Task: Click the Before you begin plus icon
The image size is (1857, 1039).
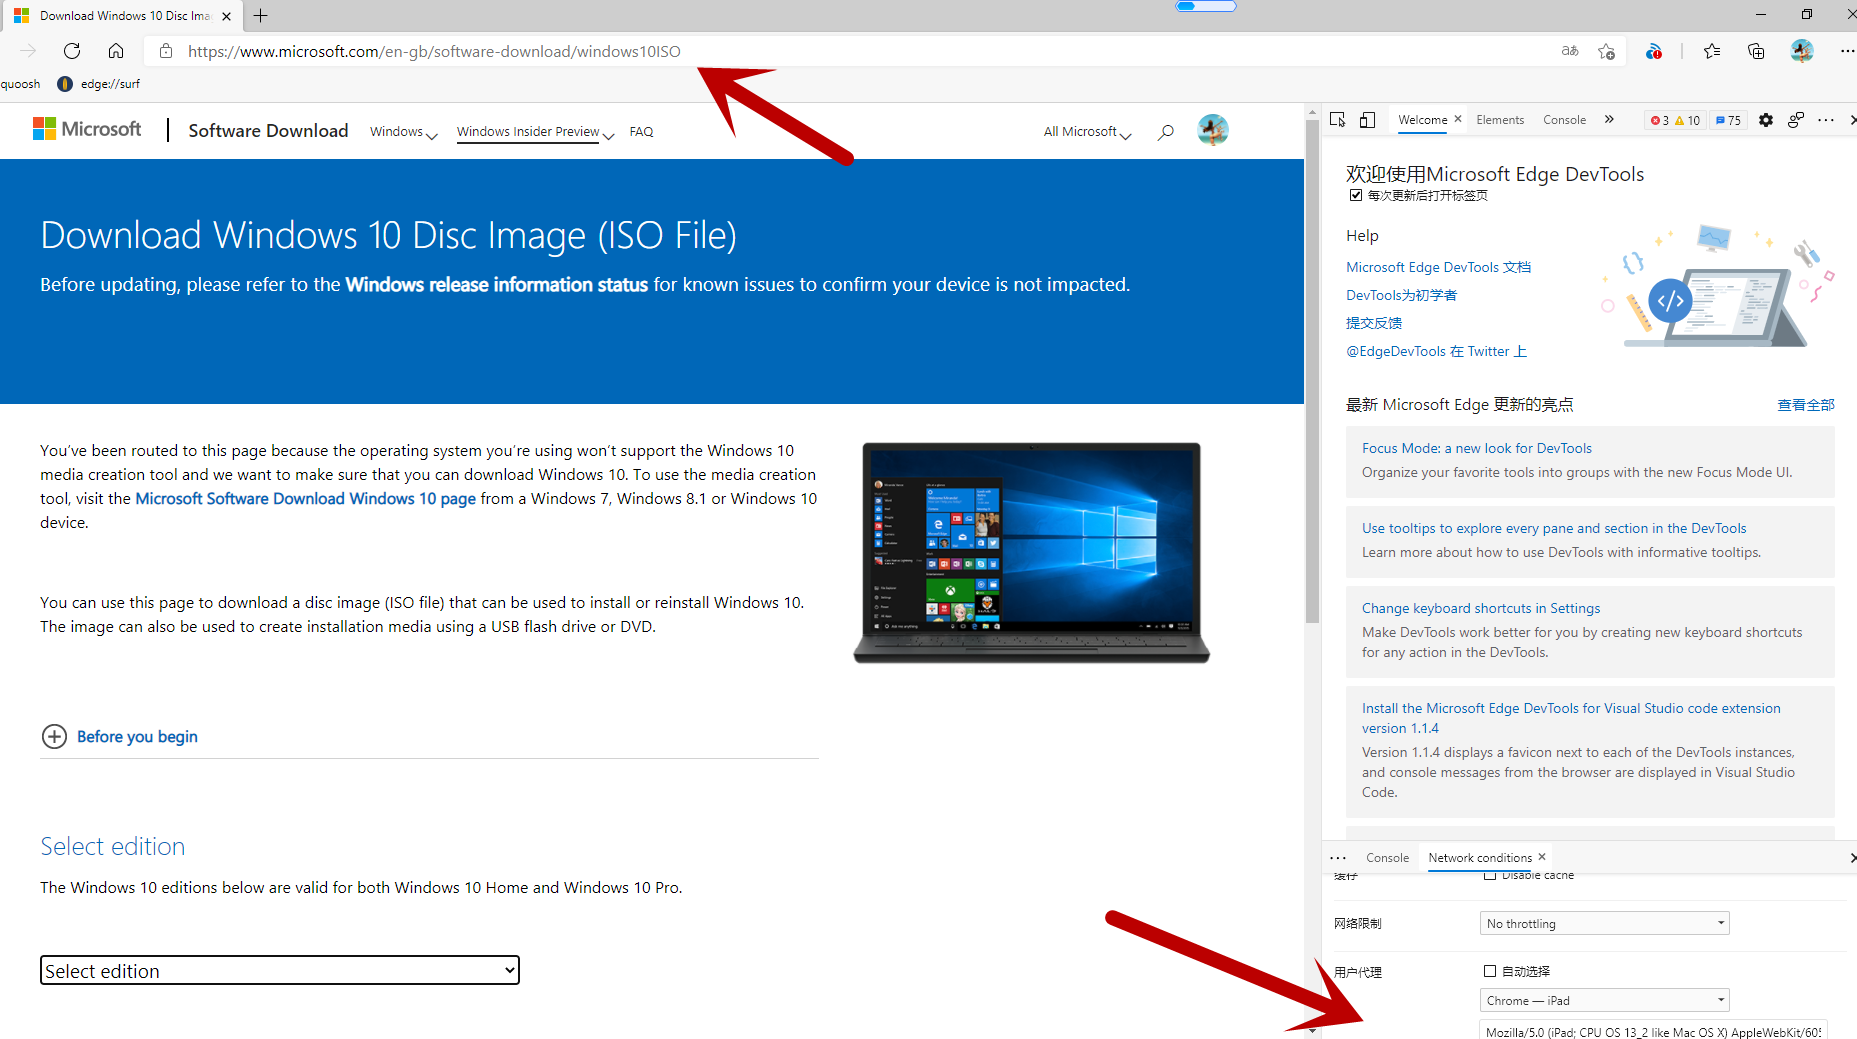Action: [x=54, y=737]
